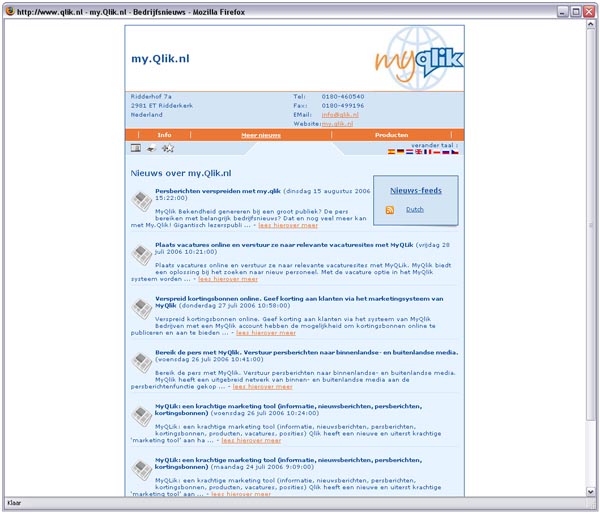
Task: Click the first page-view icon left of the printer
Action: point(135,148)
